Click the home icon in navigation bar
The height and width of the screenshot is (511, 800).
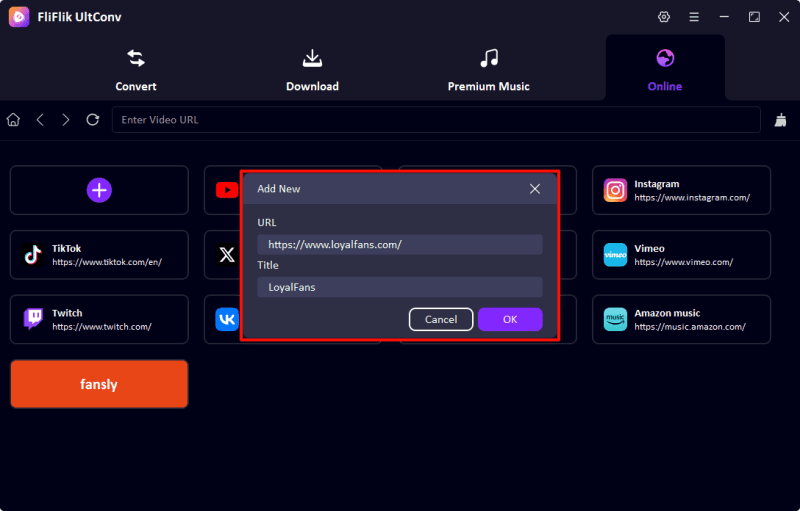(x=13, y=120)
